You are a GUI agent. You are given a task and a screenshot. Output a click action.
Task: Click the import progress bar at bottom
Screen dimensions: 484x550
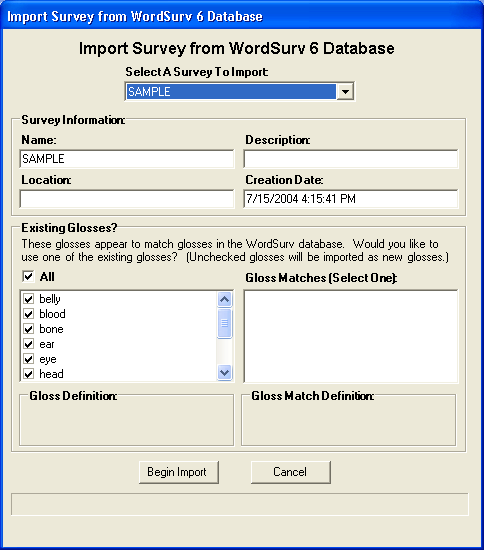tap(240, 504)
